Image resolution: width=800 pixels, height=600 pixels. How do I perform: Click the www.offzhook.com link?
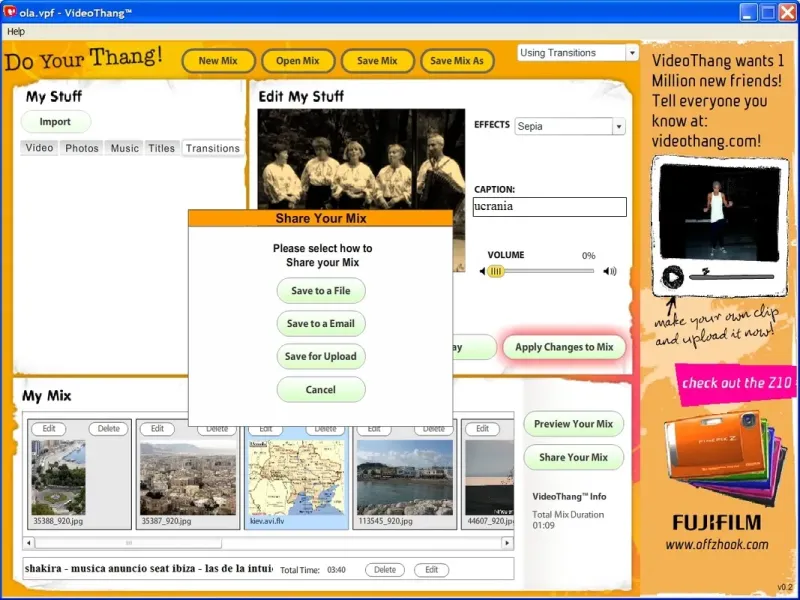717,544
